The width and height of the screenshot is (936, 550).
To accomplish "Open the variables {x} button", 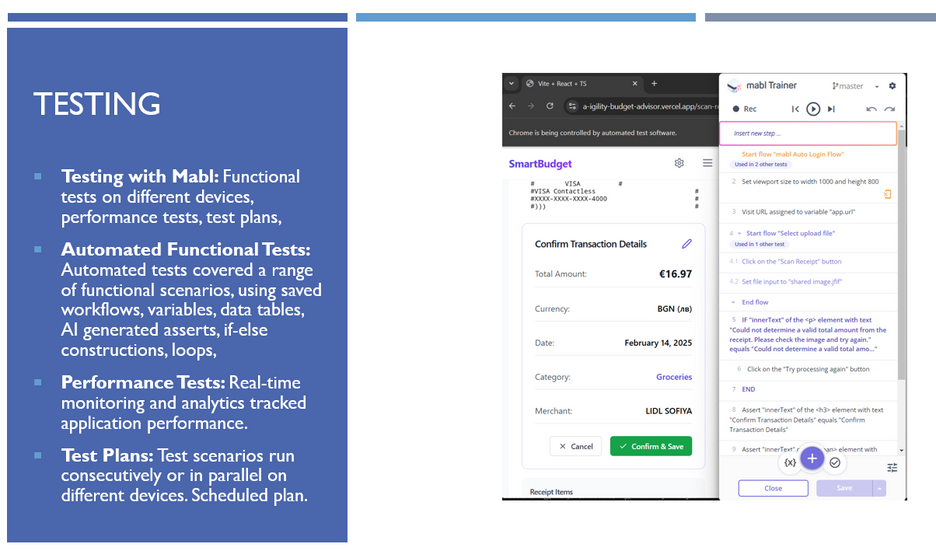I will coord(790,462).
